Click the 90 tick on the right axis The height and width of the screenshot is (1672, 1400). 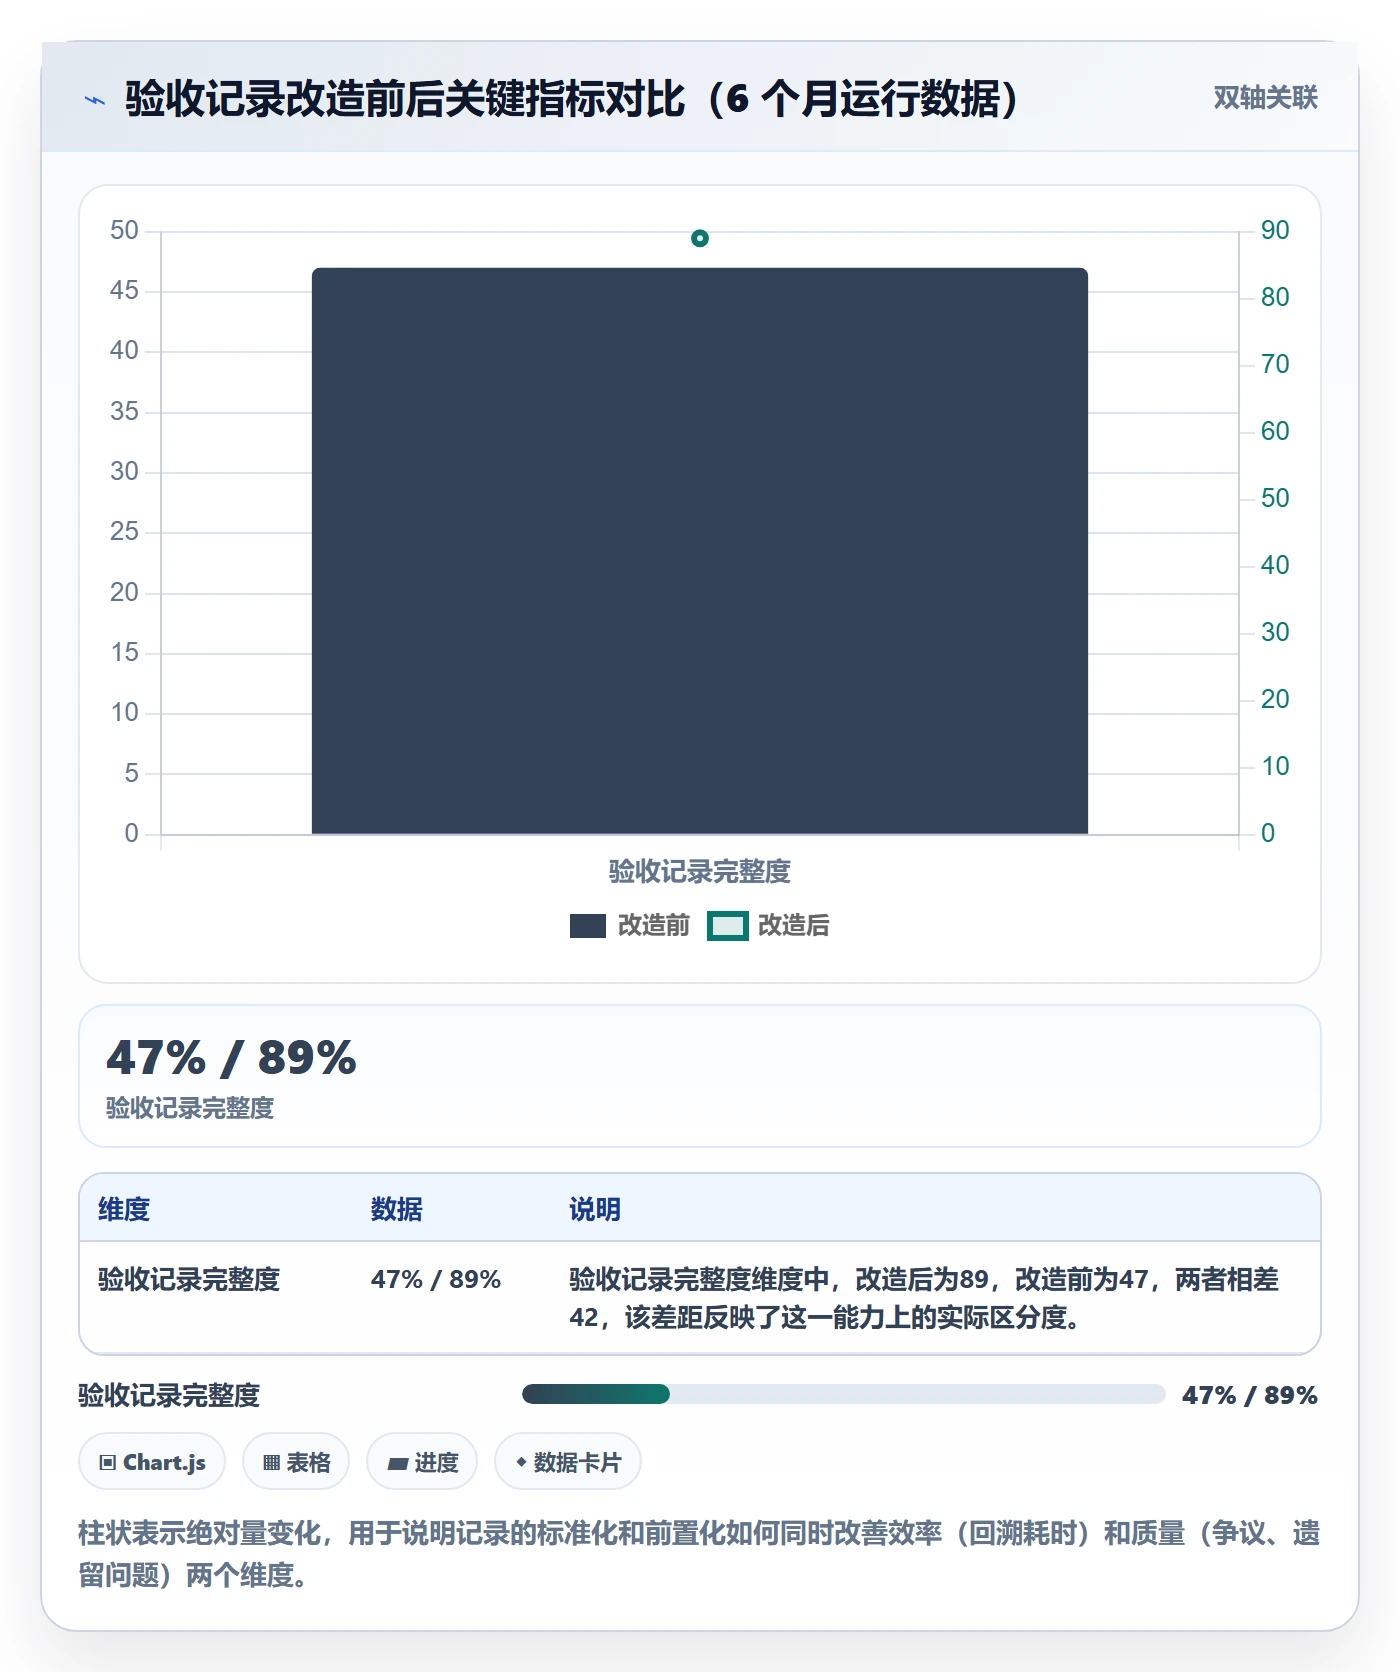pos(1275,231)
